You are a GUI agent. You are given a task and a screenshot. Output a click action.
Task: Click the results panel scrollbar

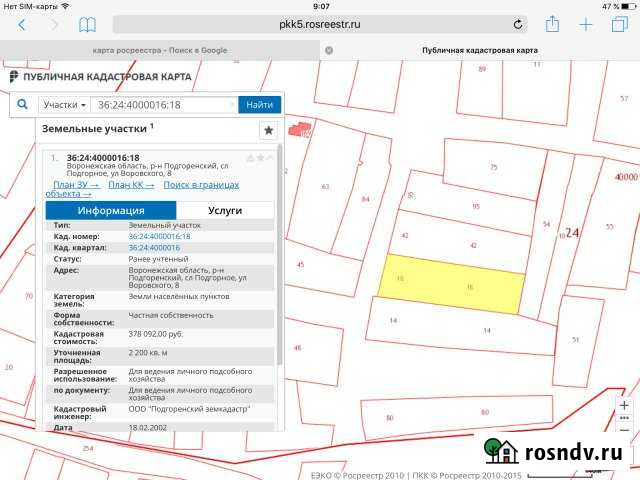280,254
